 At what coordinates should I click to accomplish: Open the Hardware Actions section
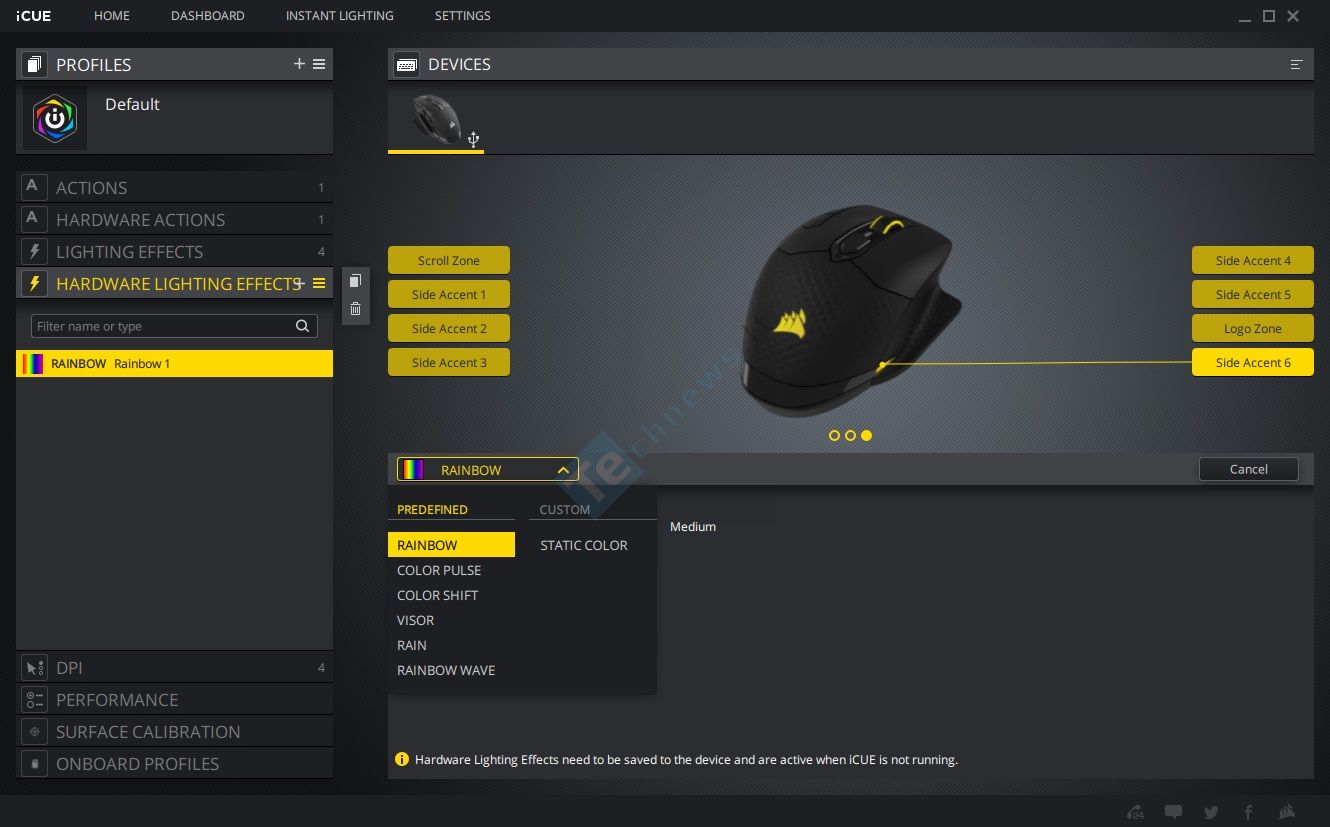(174, 220)
